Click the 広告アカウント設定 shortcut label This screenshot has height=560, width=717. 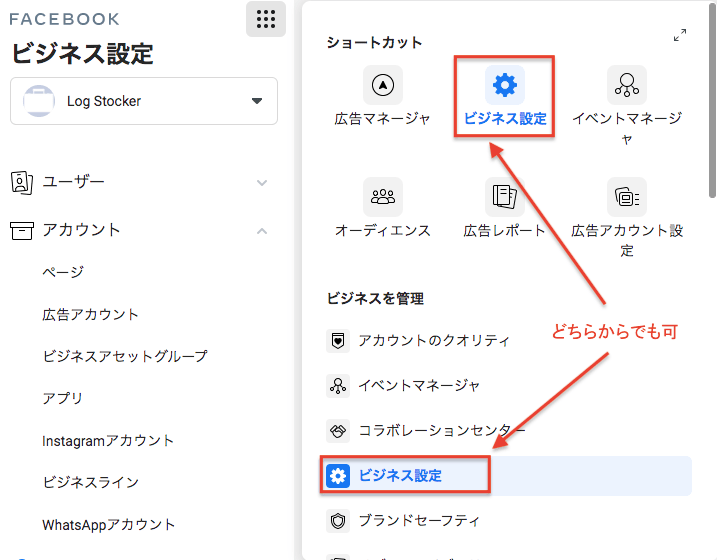(627, 240)
